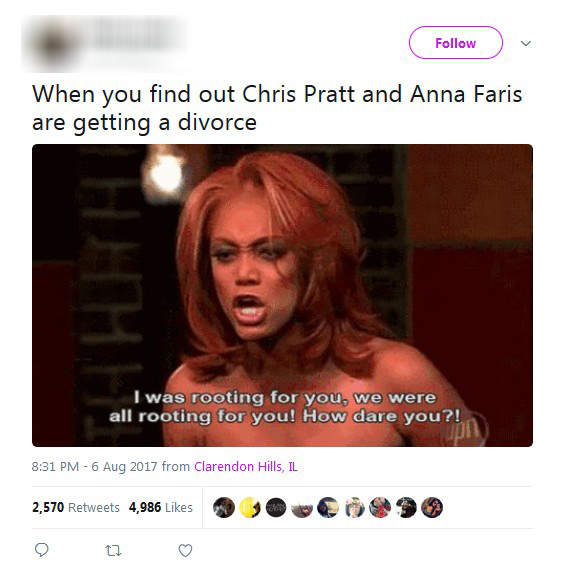This screenshot has width=566, height=566.
Task: Click the last liker avatar in the row
Action: click(432, 508)
